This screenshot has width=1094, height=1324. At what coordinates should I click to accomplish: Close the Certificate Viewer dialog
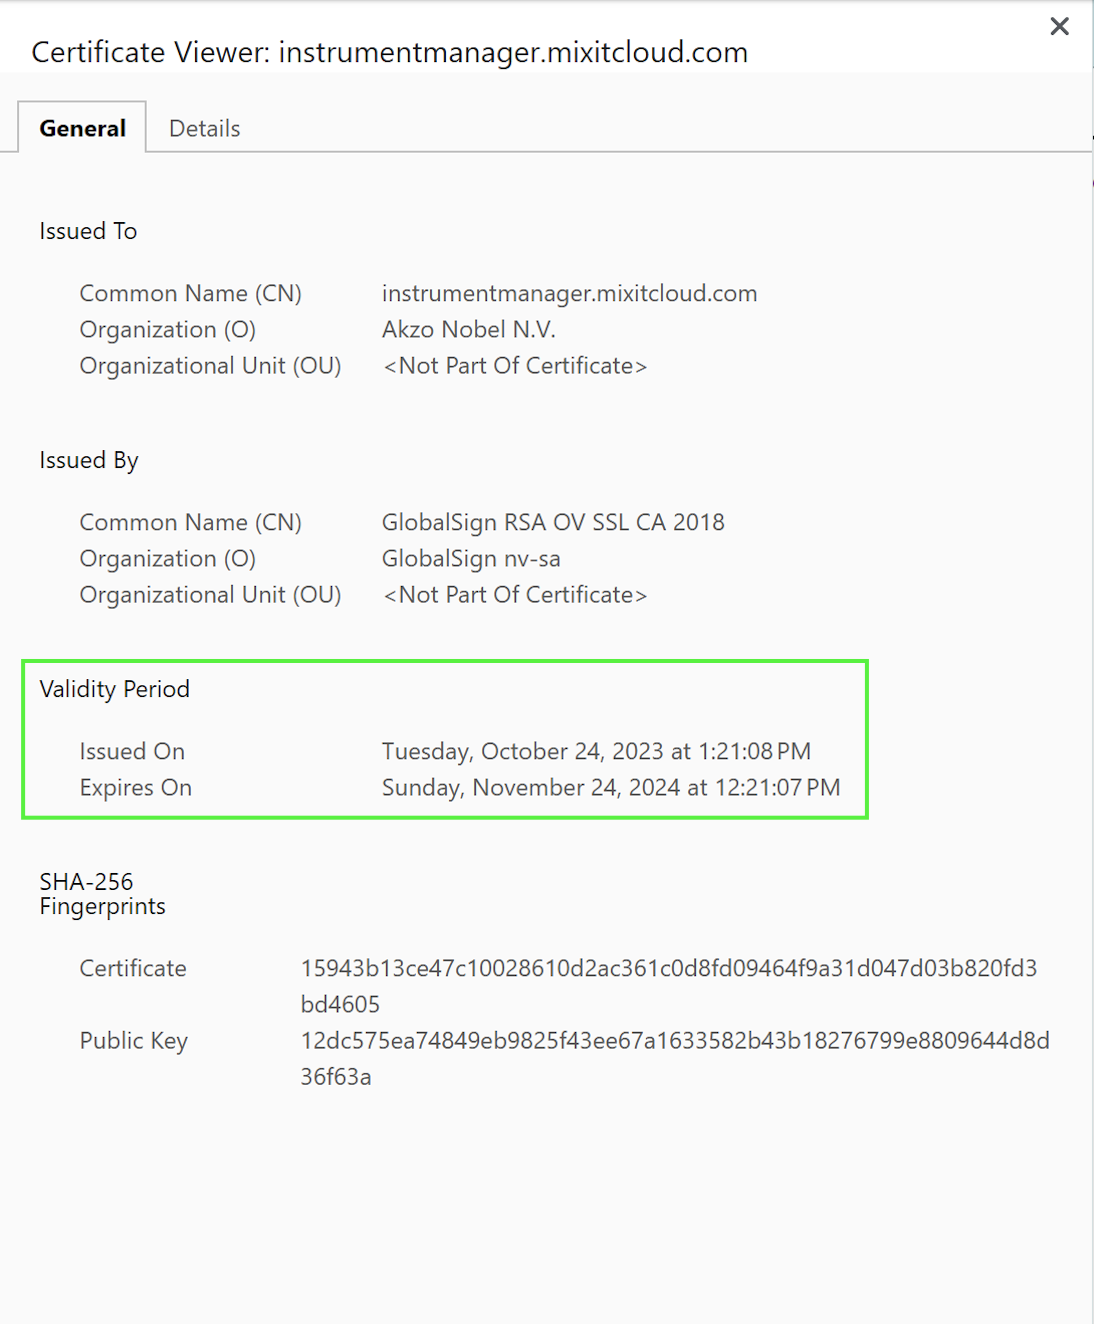pyautogui.click(x=1059, y=26)
